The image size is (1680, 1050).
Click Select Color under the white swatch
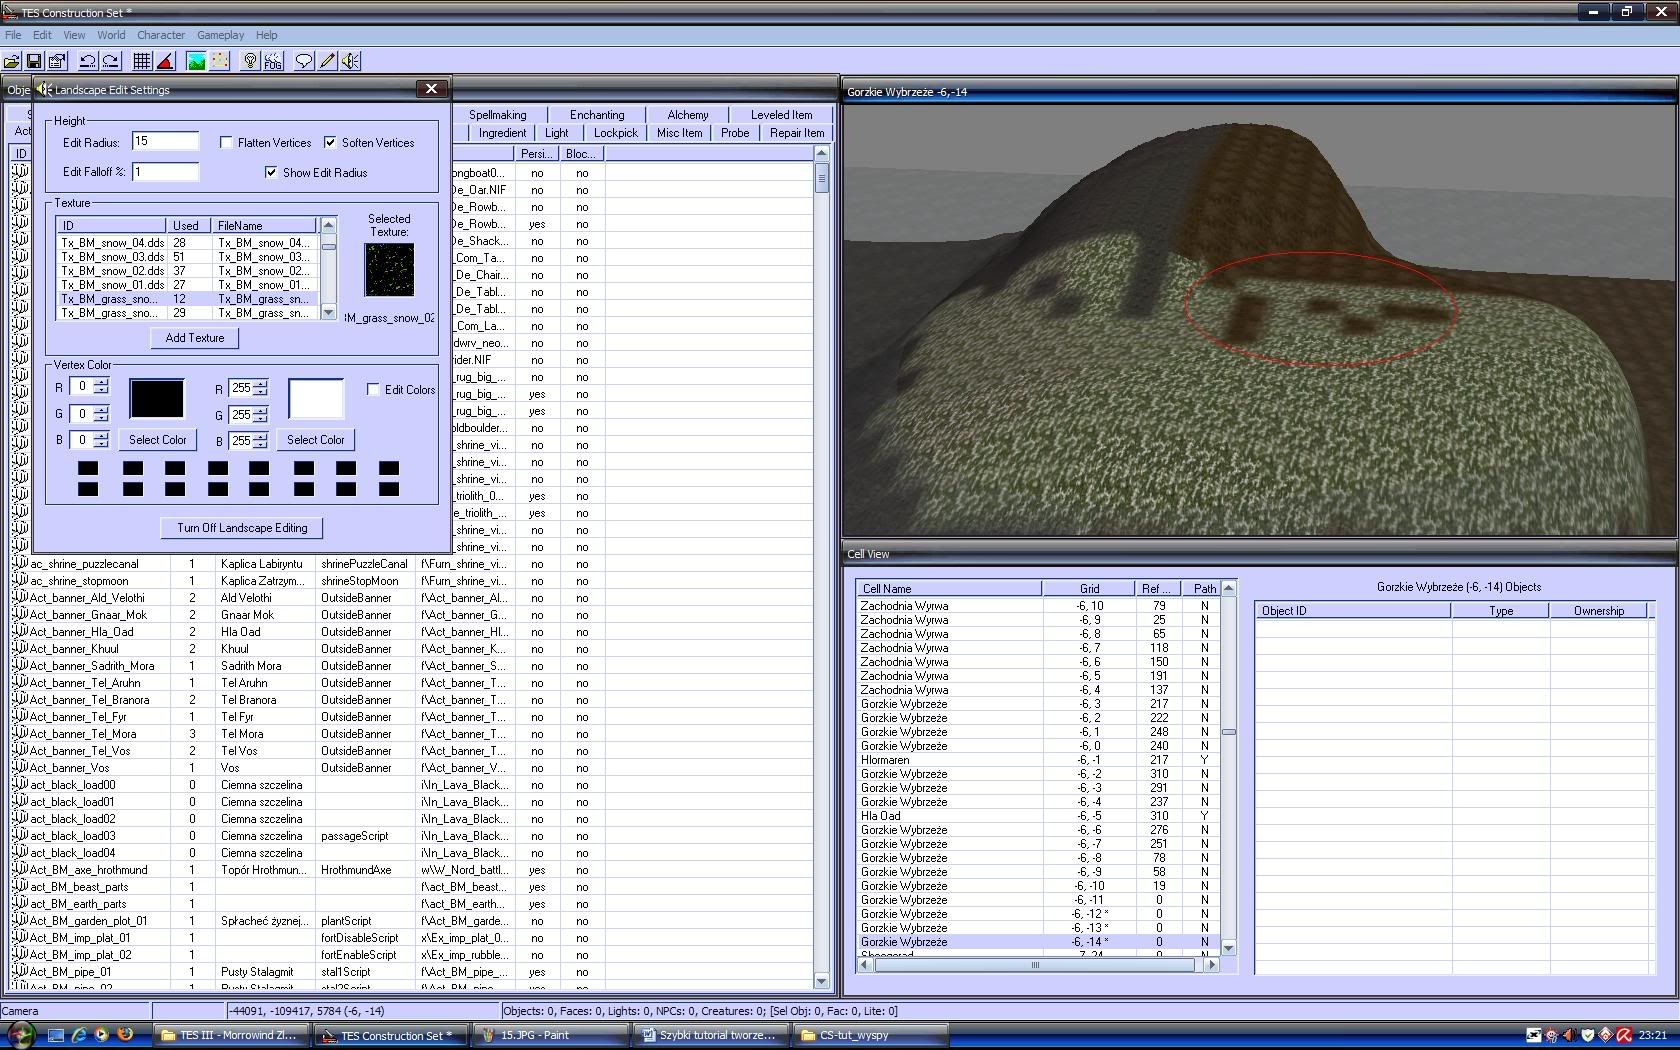coord(315,440)
